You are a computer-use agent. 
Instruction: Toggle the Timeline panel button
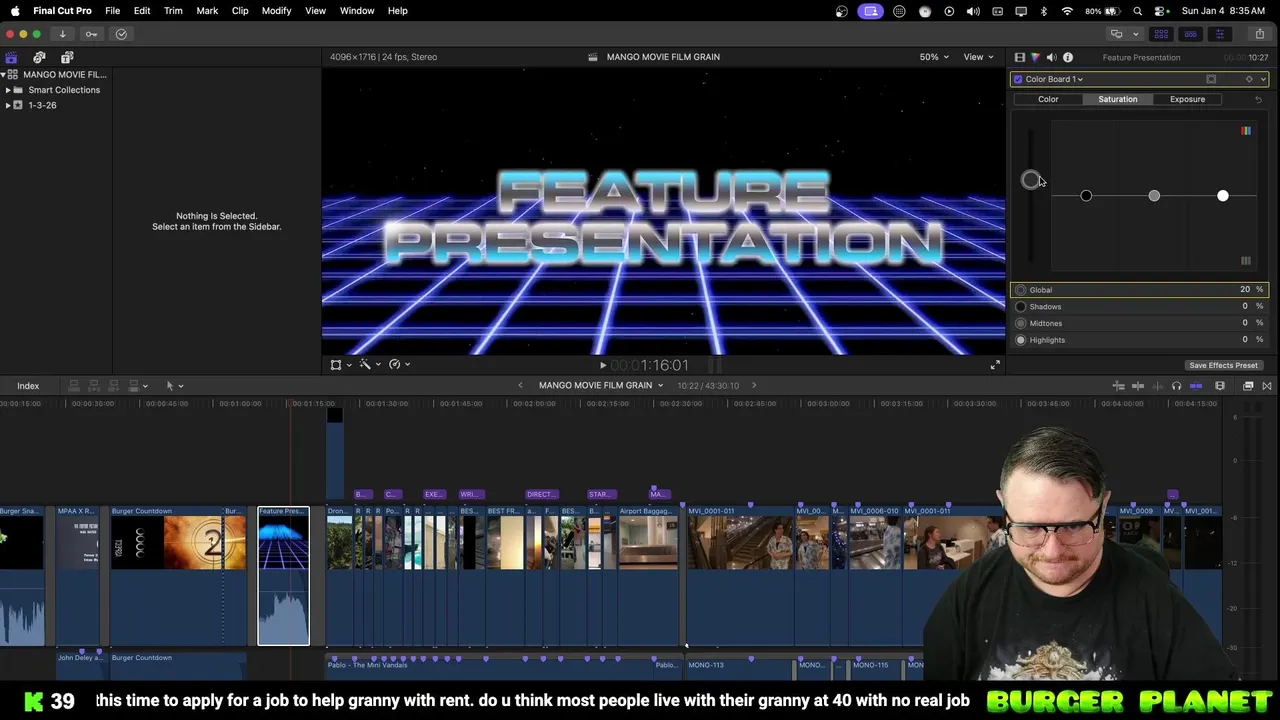1190,34
